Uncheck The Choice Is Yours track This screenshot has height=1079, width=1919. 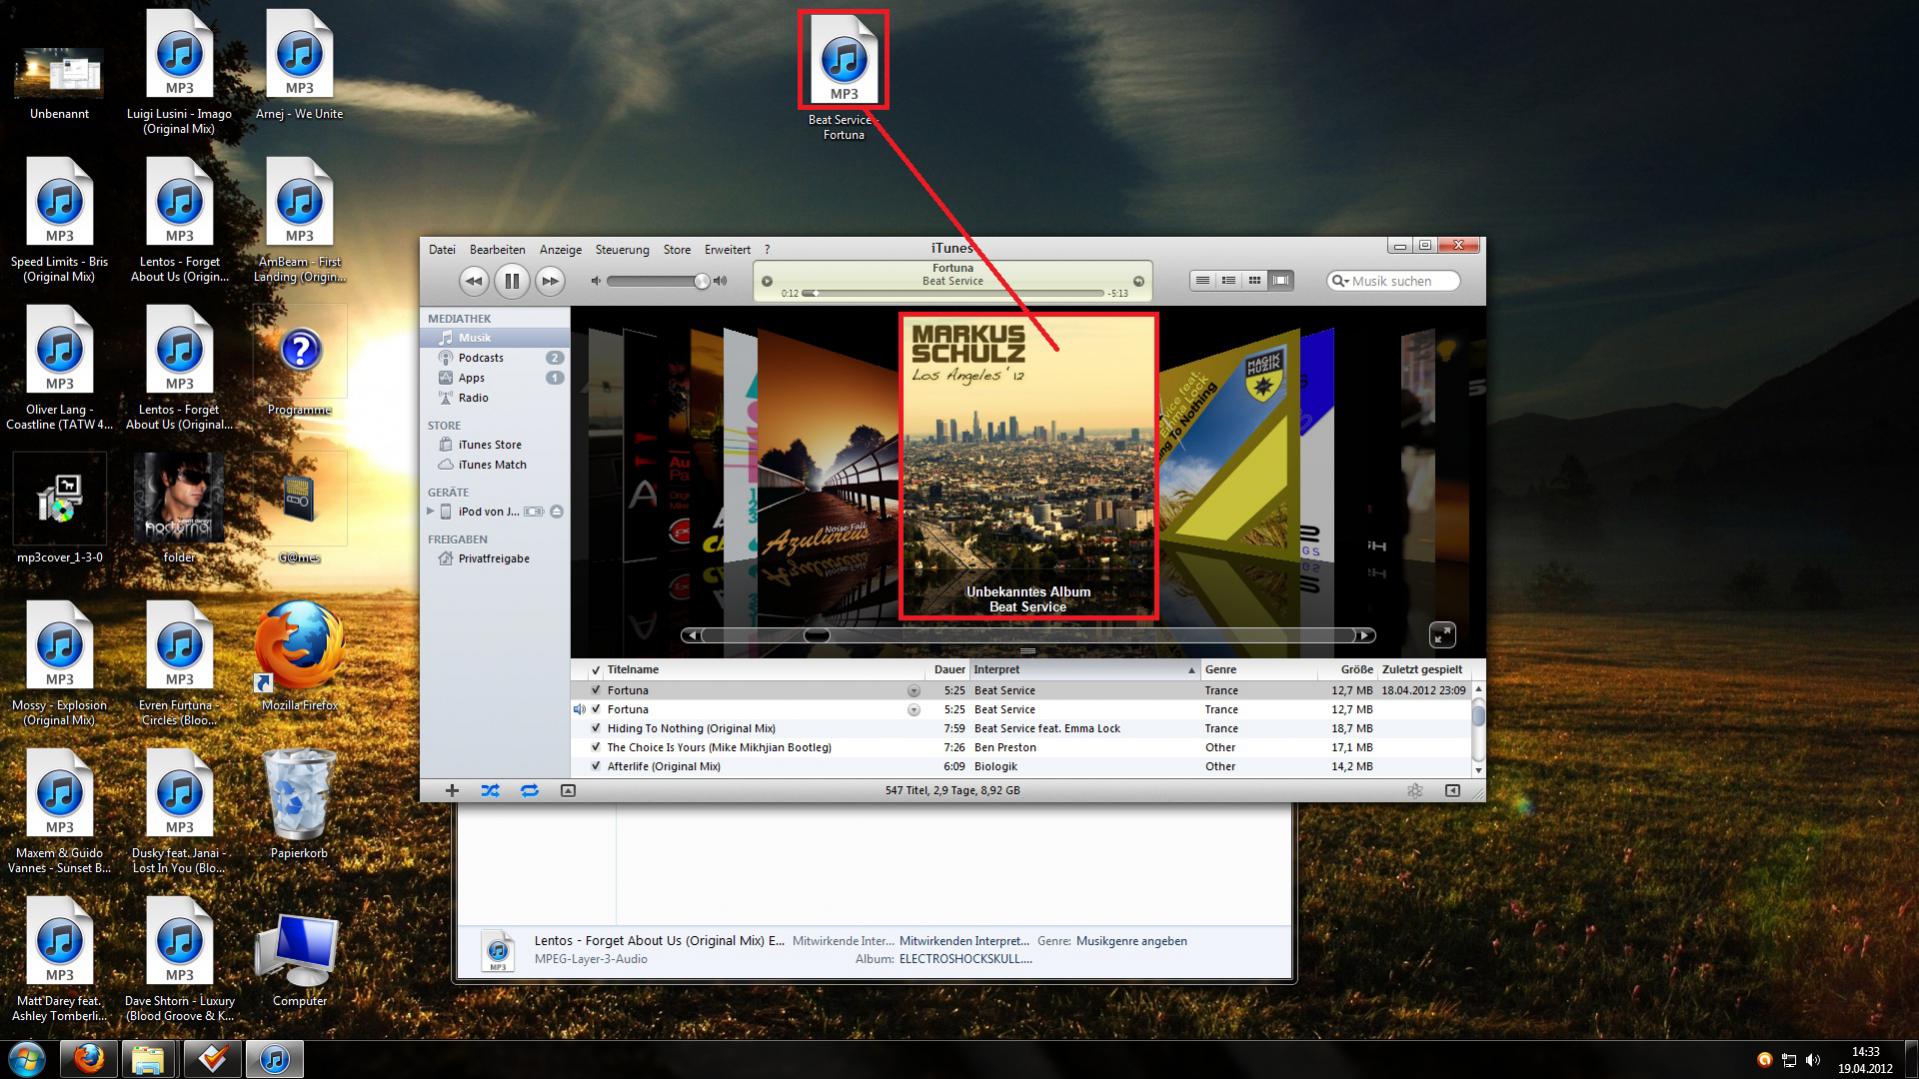tap(596, 747)
